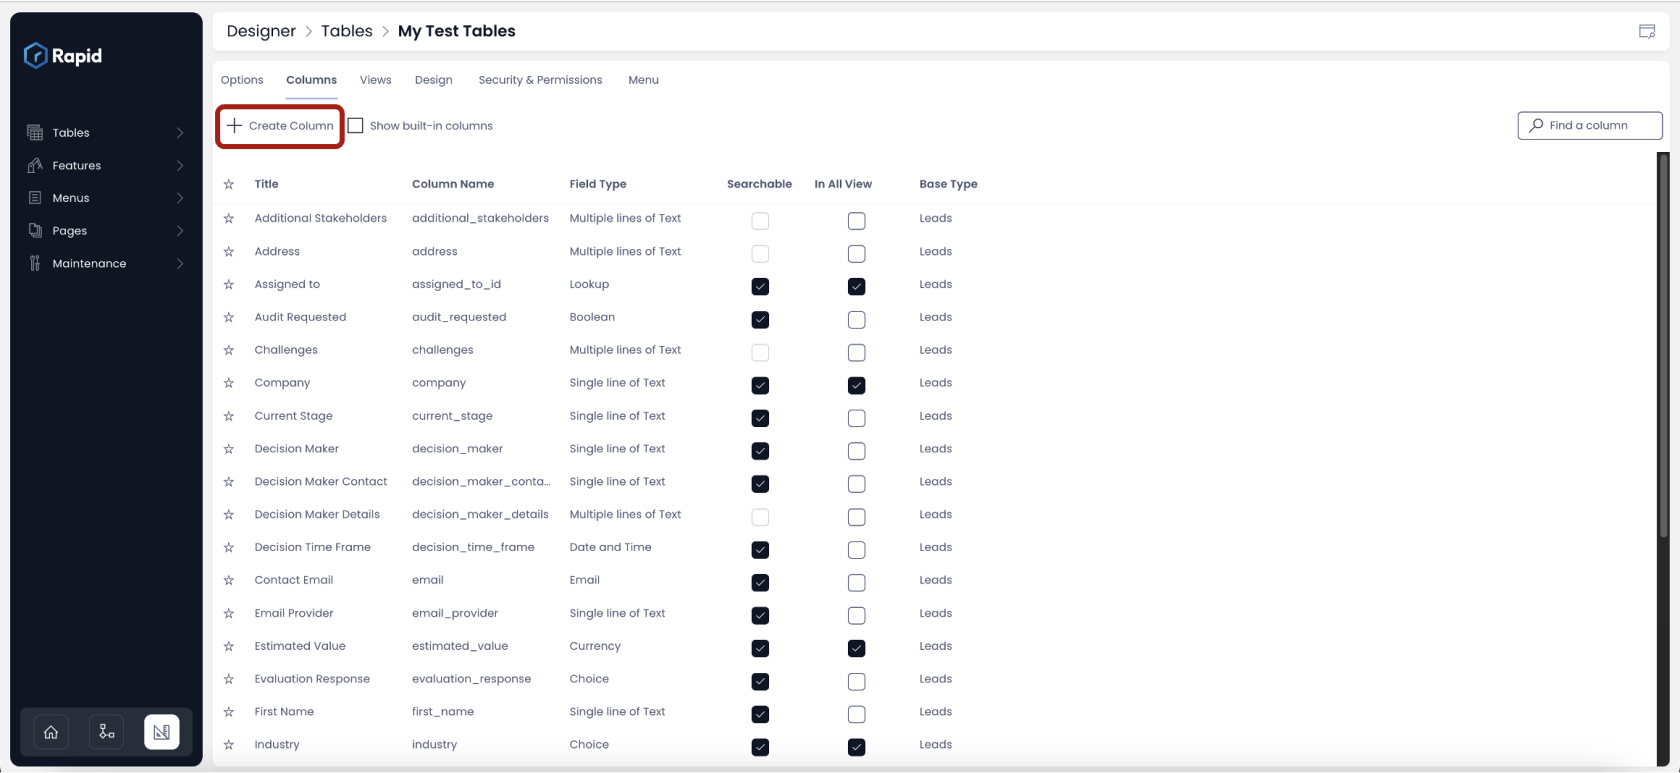The width and height of the screenshot is (1680, 773).
Task: Click the star icon in the table header
Action: click(229, 184)
